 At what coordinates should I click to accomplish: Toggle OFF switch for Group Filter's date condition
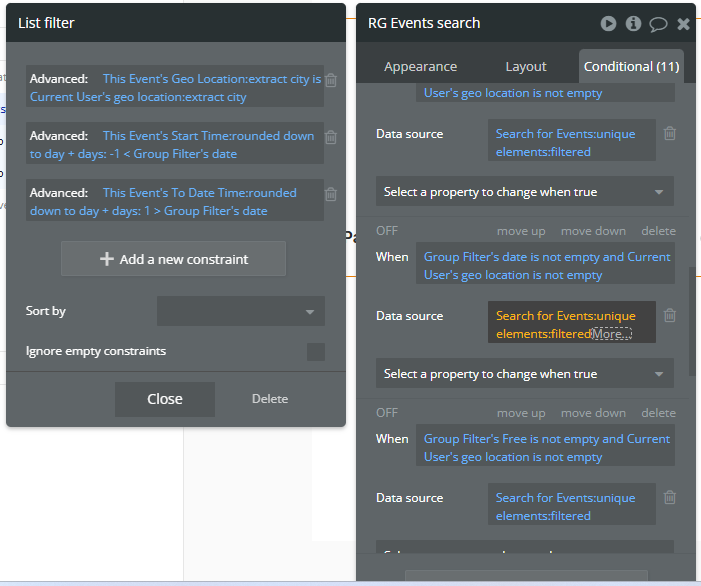click(x=387, y=231)
